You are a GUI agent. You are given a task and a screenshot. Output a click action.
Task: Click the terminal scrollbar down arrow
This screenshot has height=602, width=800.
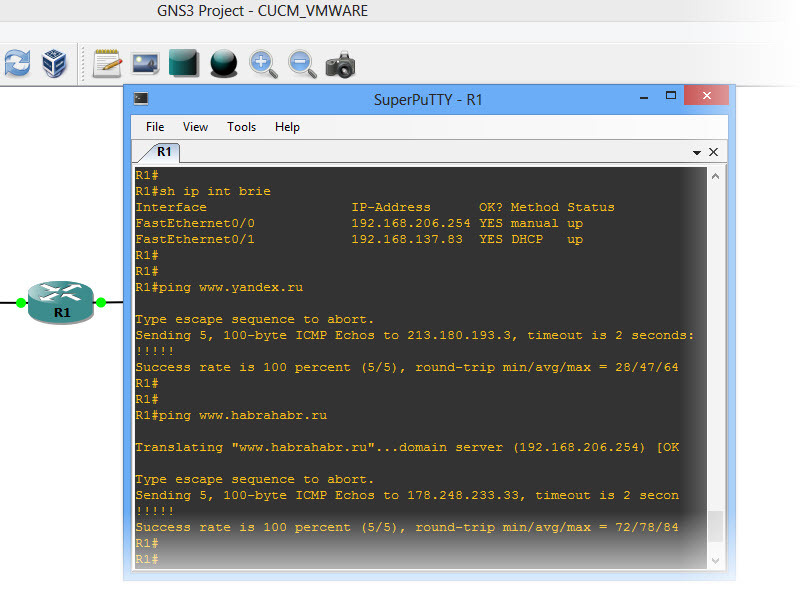[x=715, y=560]
